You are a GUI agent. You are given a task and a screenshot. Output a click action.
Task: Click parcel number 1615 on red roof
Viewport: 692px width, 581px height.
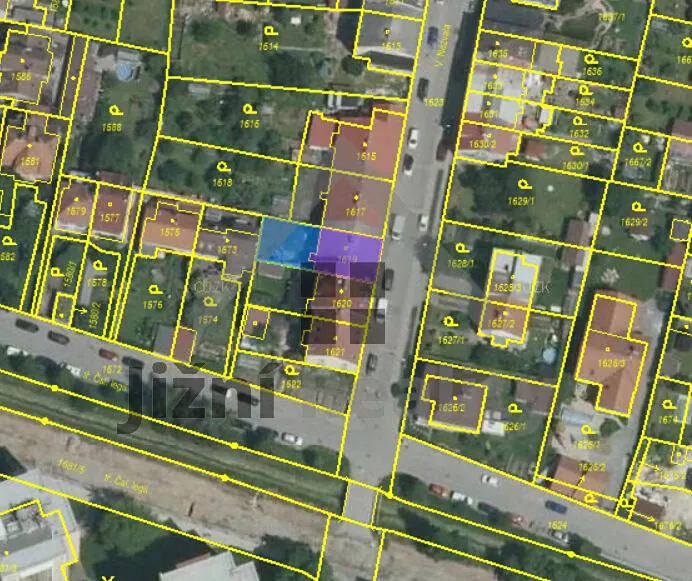tap(366, 156)
